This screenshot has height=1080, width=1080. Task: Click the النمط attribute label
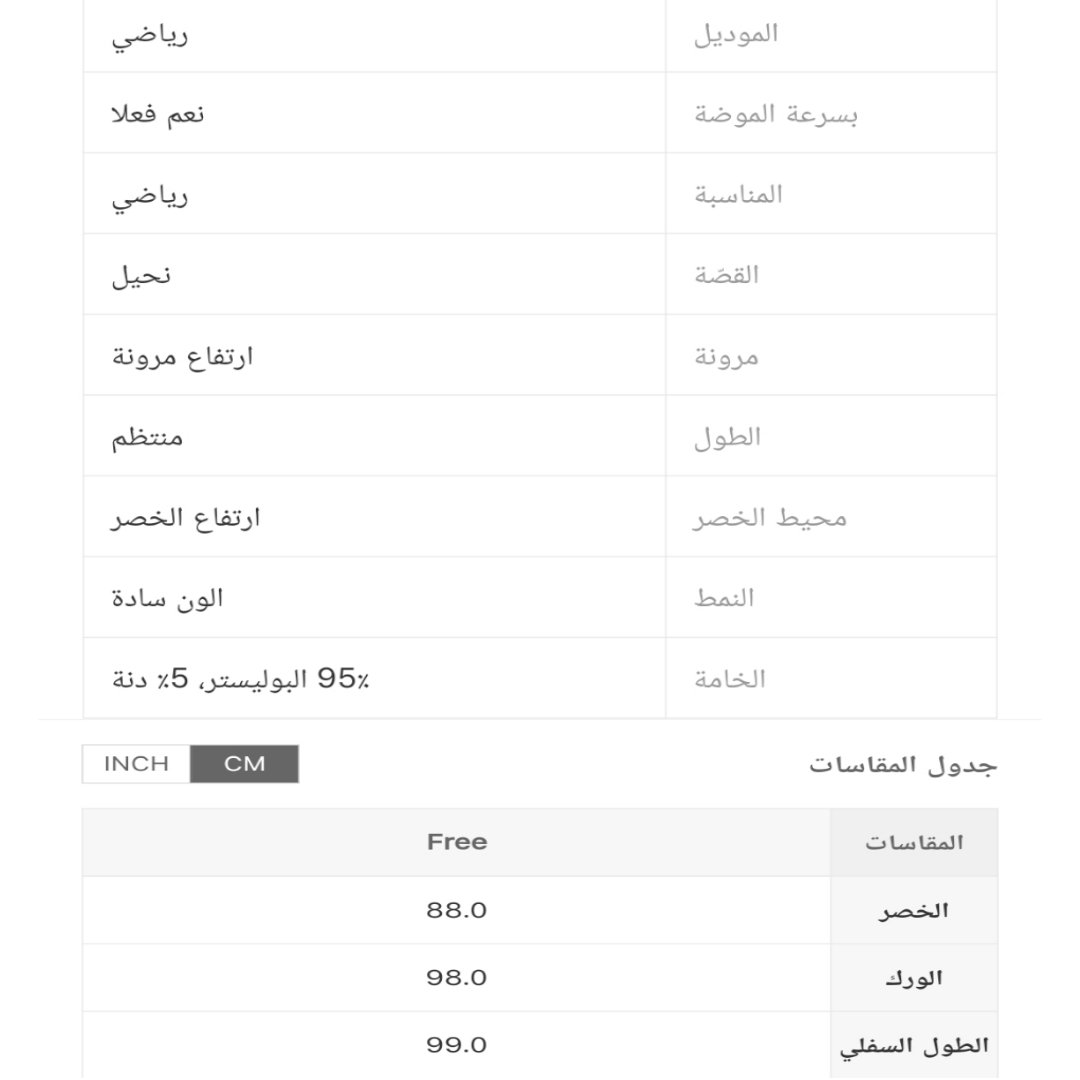pos(724,598)
